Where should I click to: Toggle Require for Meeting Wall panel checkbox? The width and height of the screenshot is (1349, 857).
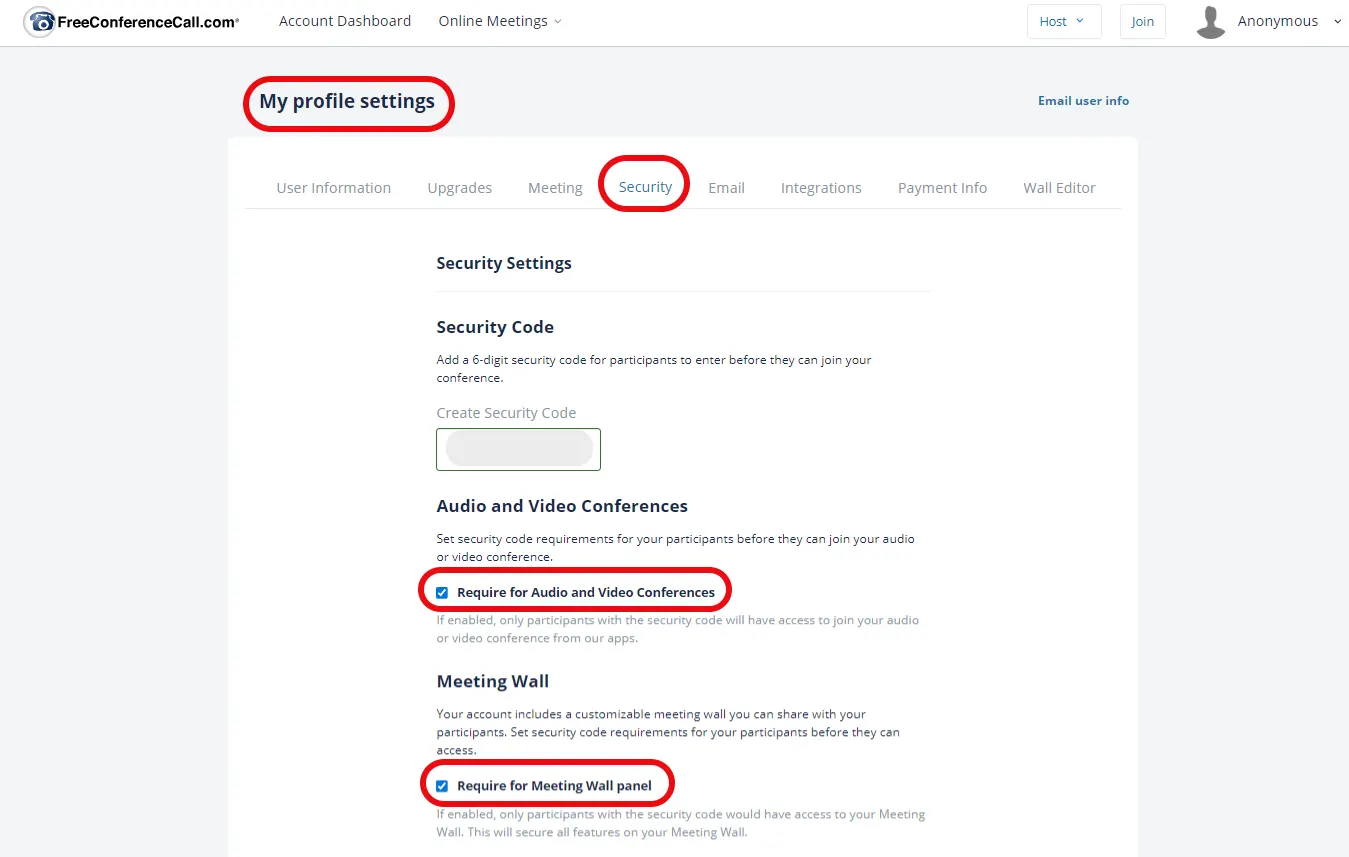pos(442,786)
